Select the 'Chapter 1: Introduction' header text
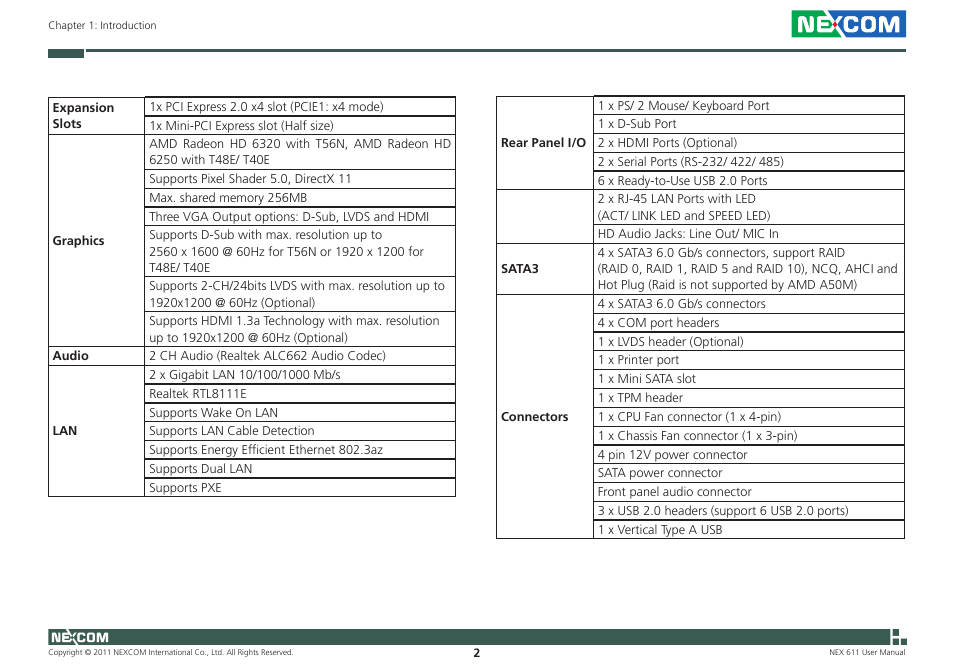The height and width of the screenshot is (672, 954). (102, 25)
